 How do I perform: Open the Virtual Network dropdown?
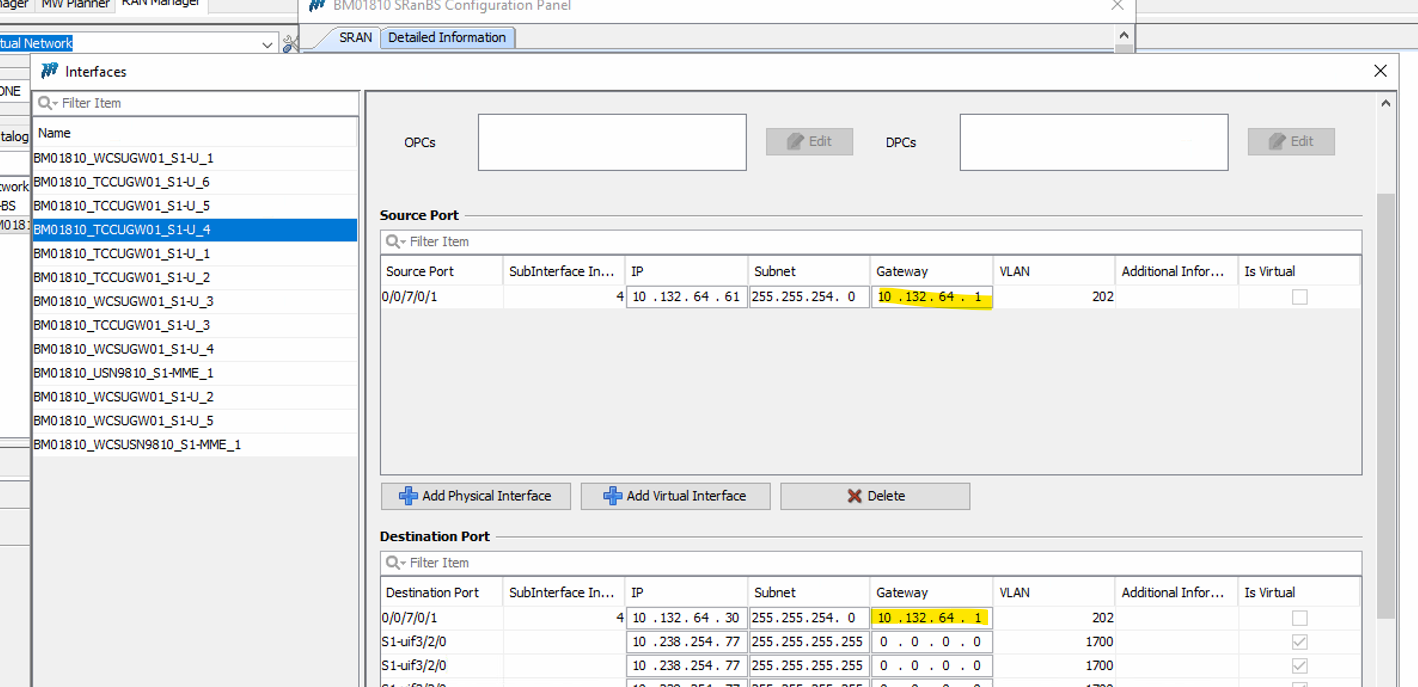[267, 44]
